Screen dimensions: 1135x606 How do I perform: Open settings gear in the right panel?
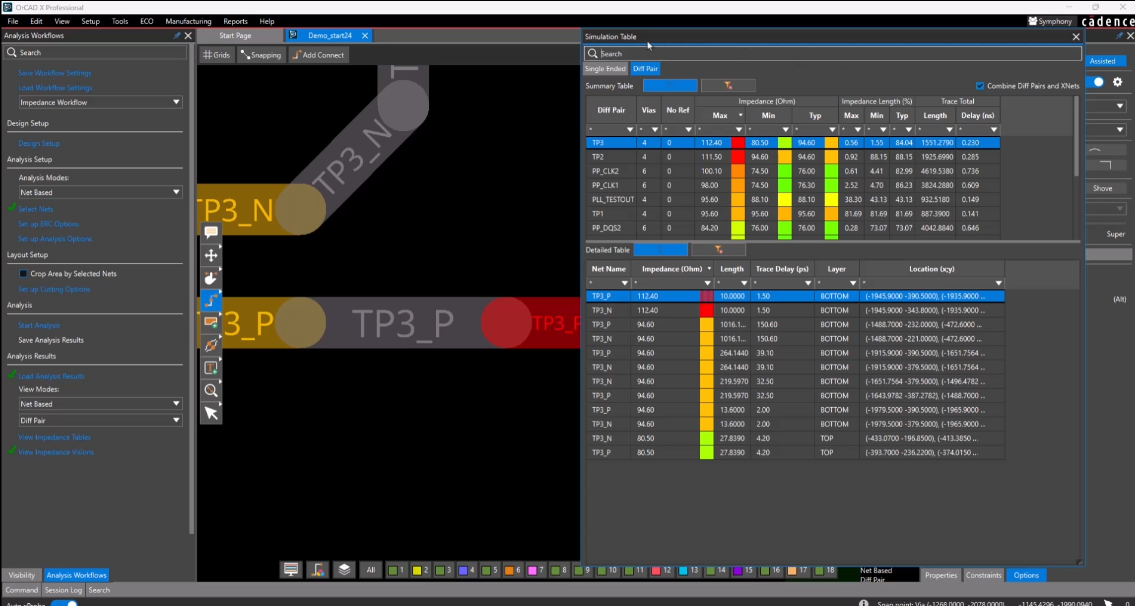(1118, 82)
